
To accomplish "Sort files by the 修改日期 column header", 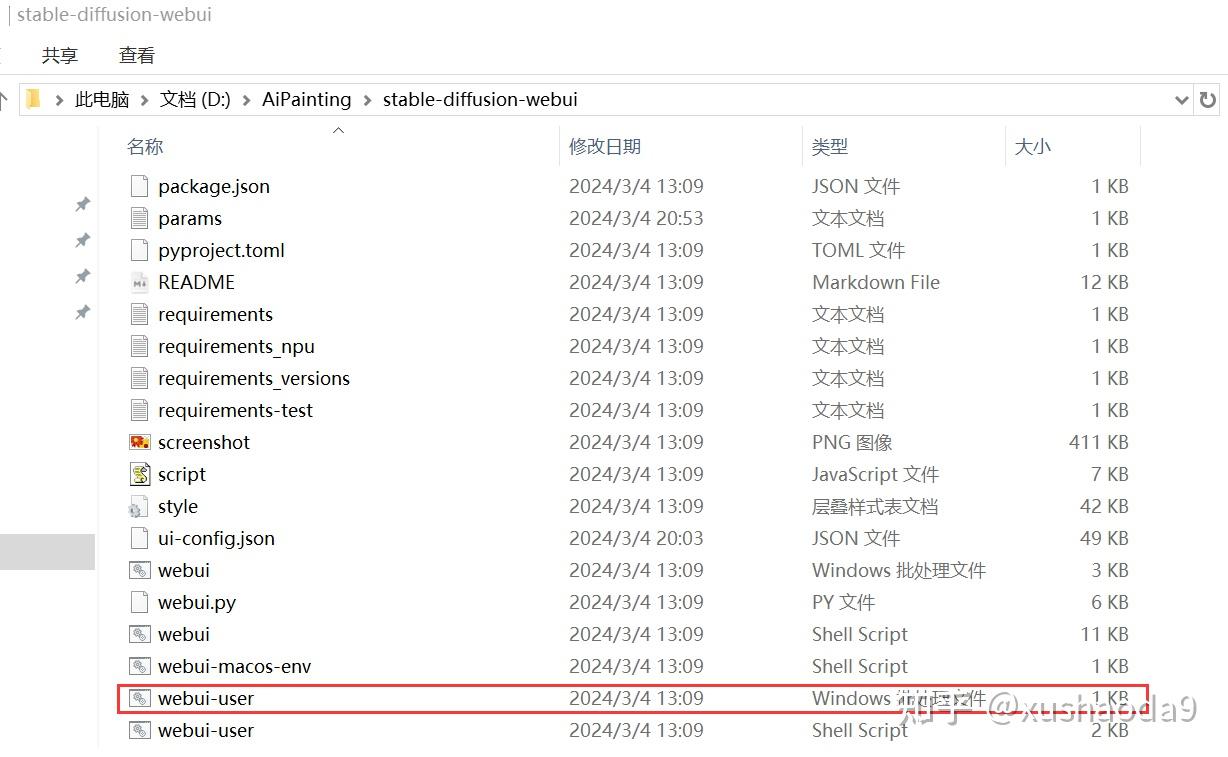I will [605, 146].
